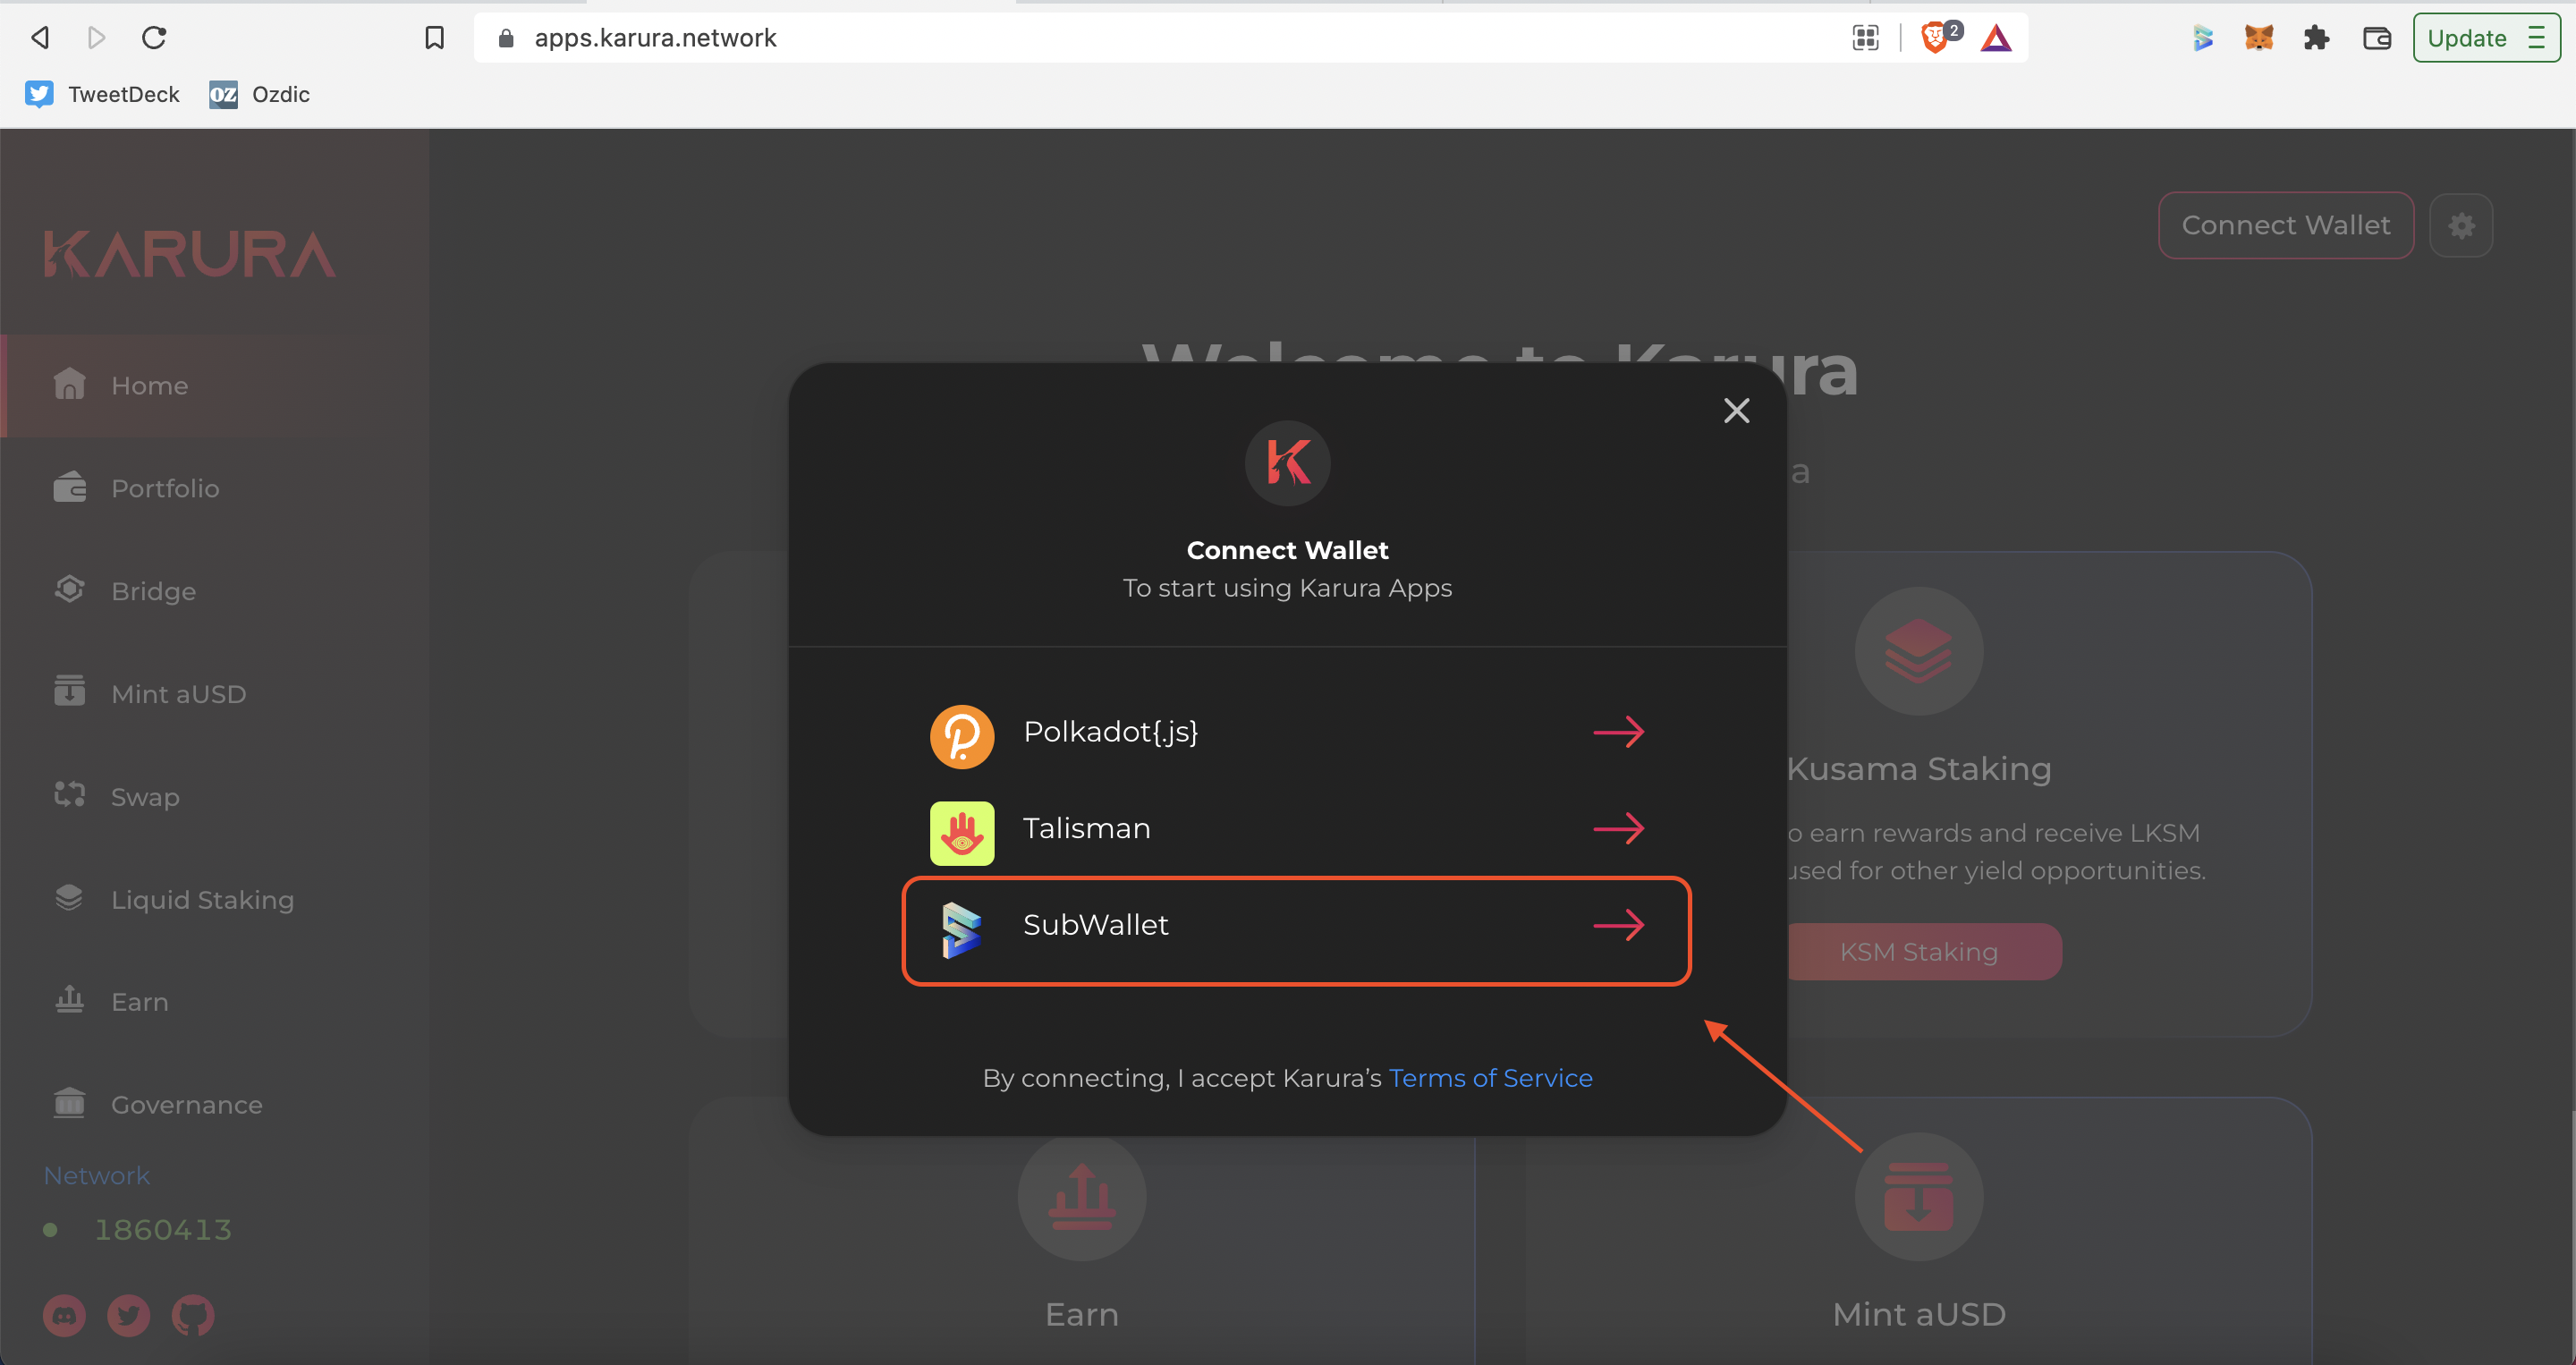Click the Home house icon
This screenshot has height=1365, width=2576.
(69, 384)
